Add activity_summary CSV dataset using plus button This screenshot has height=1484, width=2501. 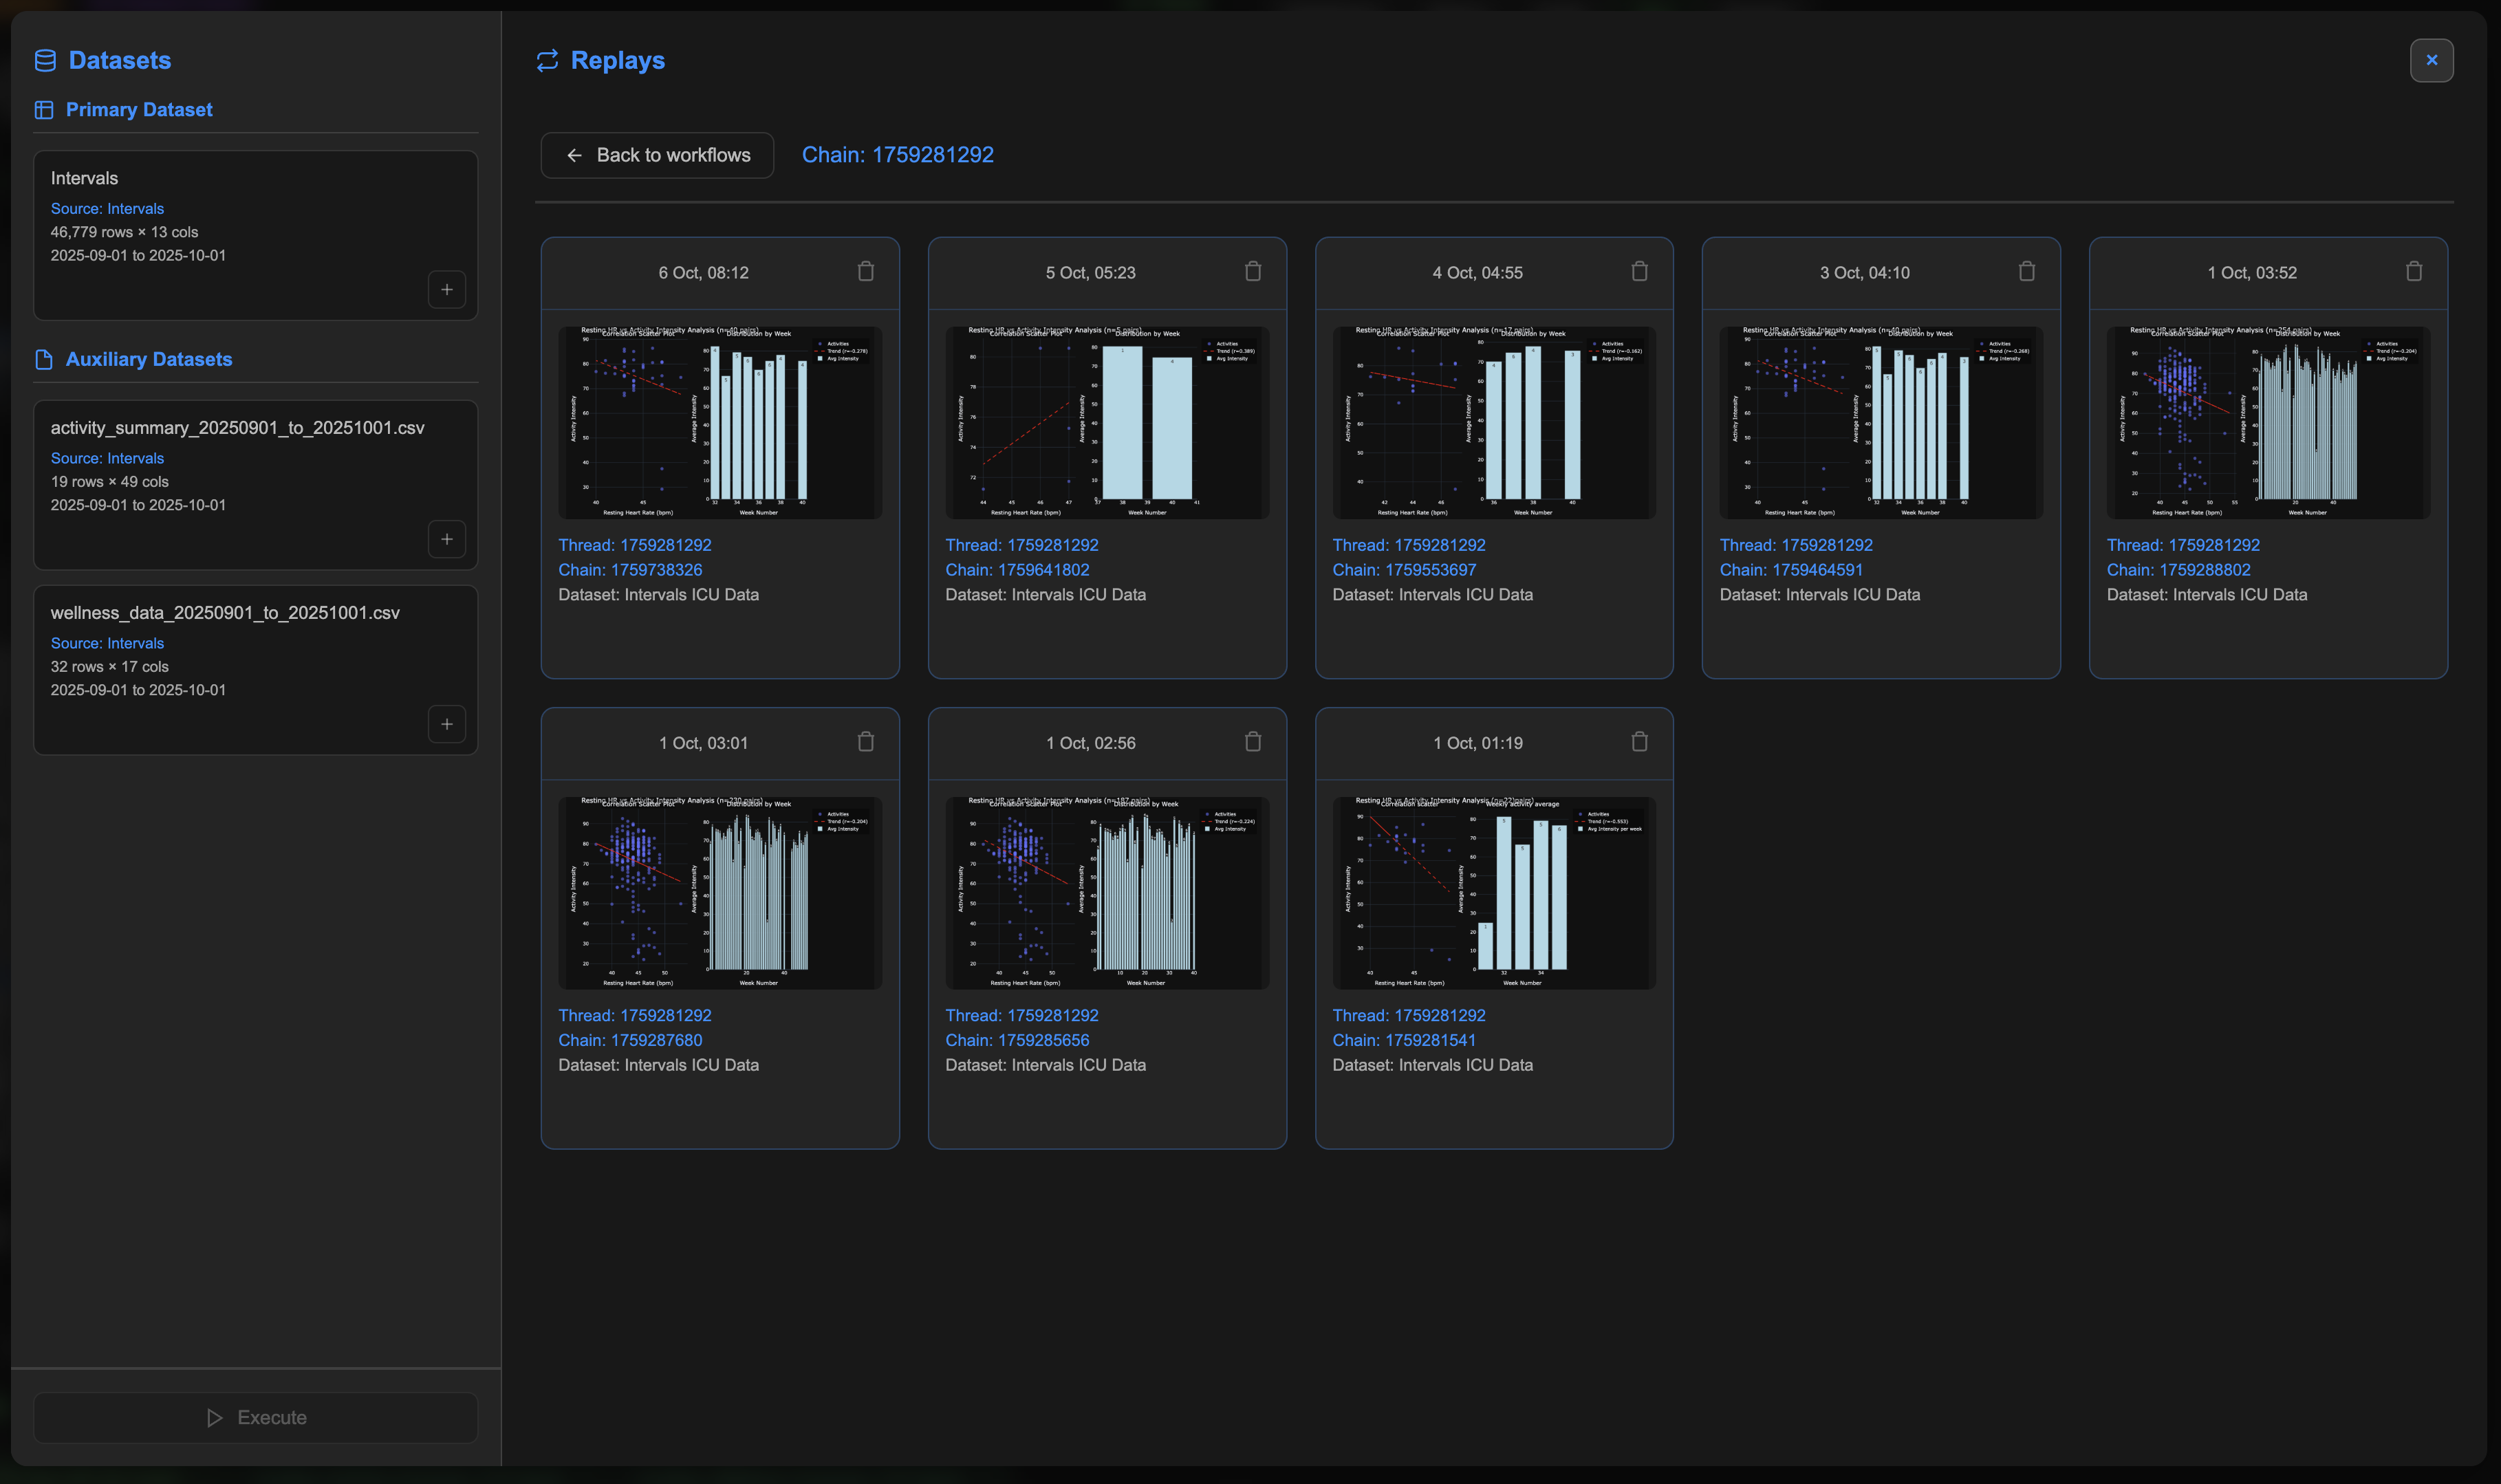point(446,539)
